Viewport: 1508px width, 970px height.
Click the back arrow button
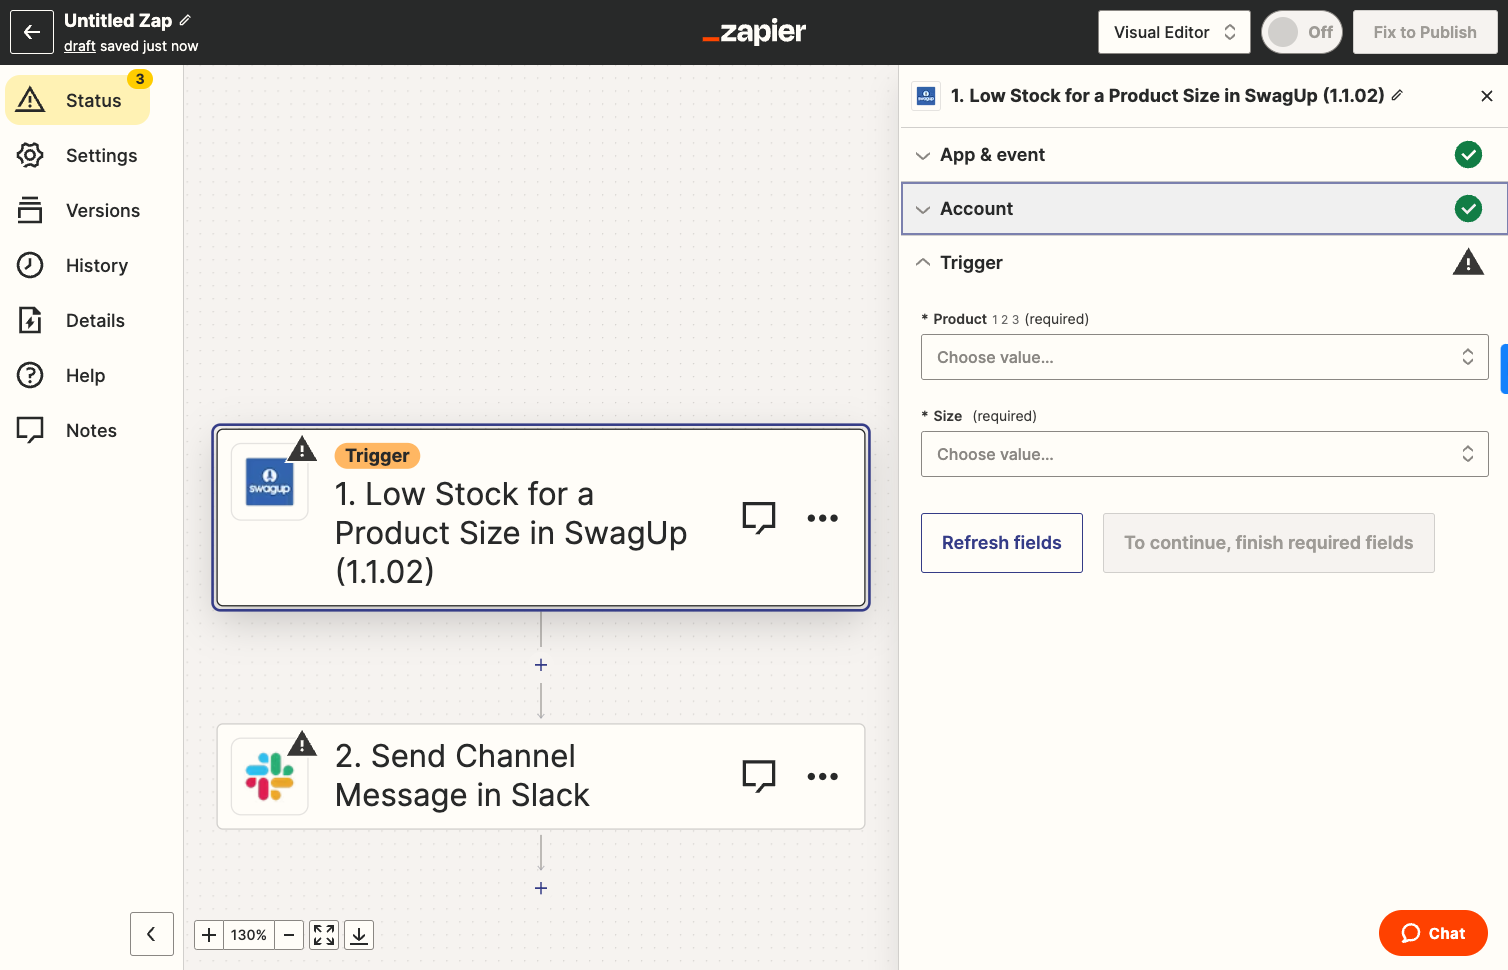pos(32,32)
